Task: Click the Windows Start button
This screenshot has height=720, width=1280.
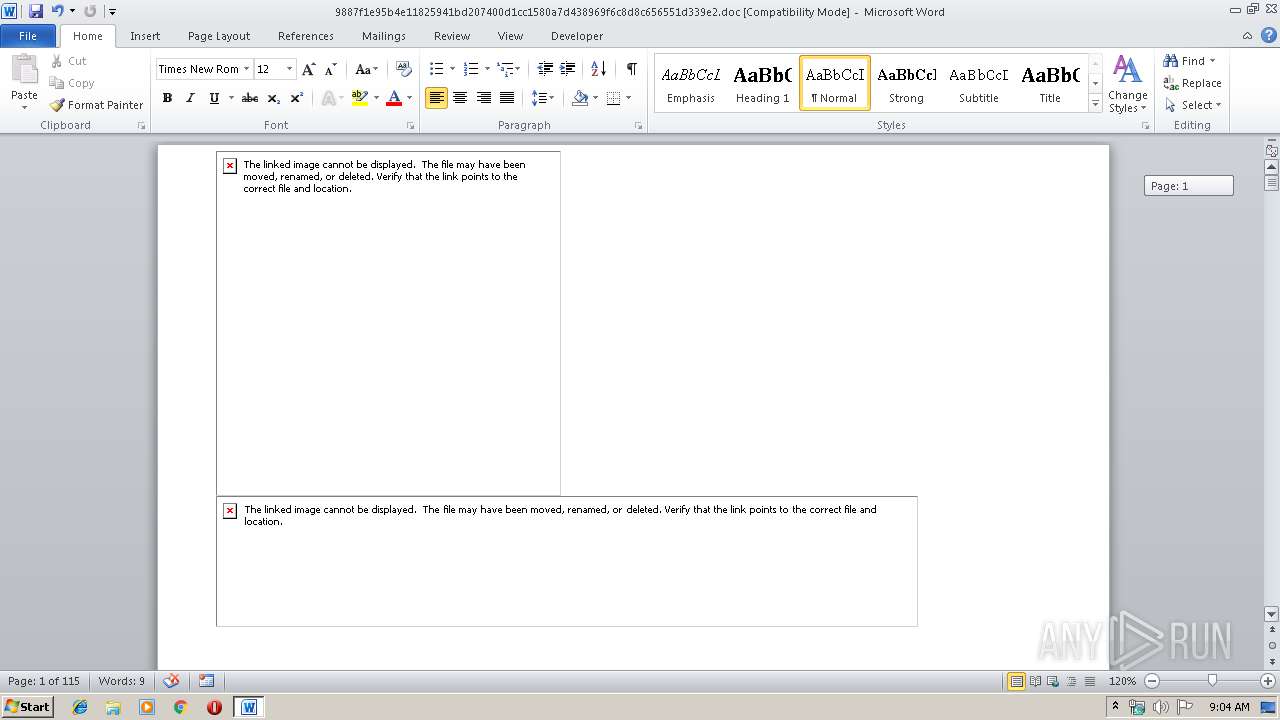Action: tap(27, 707)
